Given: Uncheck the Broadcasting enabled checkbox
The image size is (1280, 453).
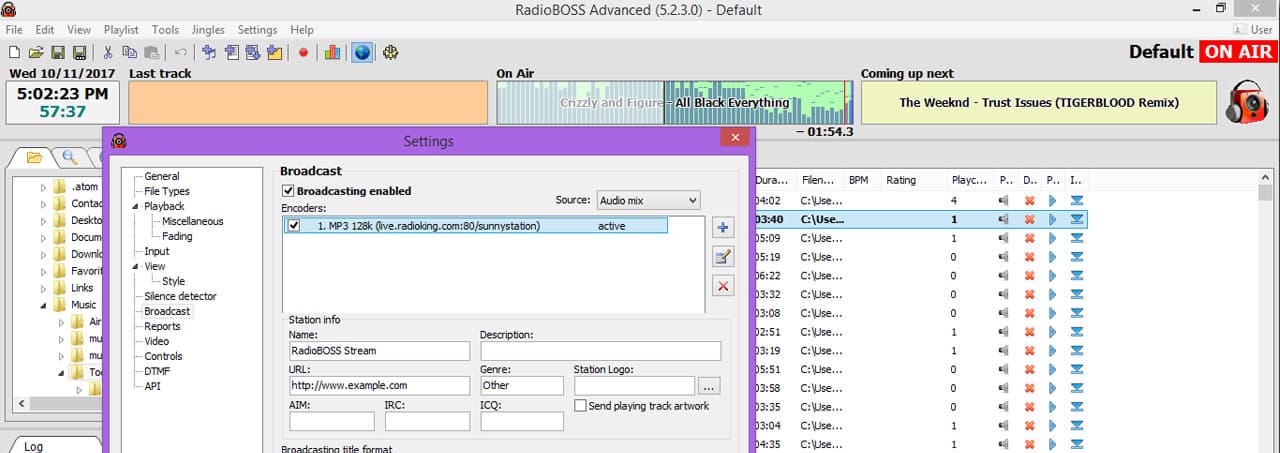Looking at the screenshot, I should pos(289,191).
